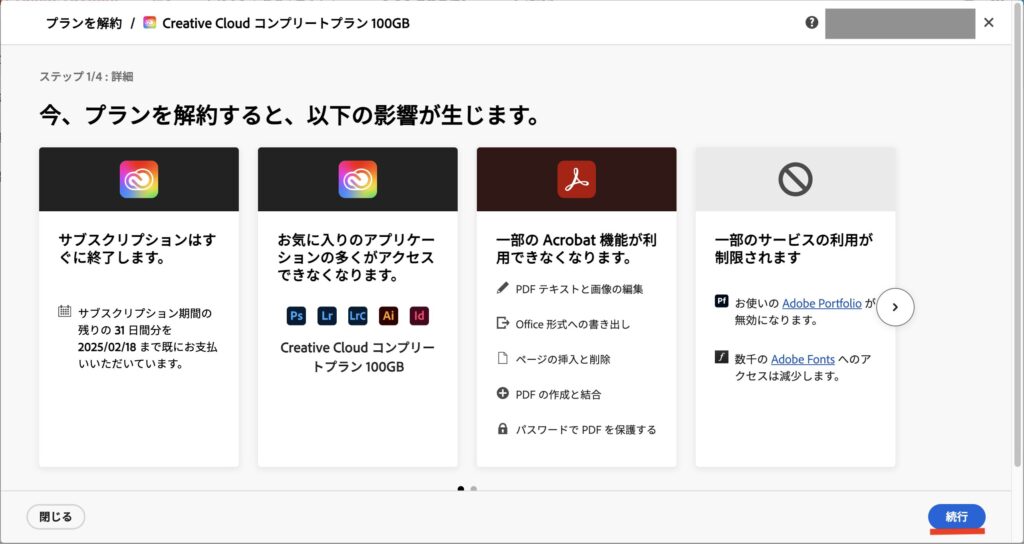1024x544 pixels.
Task: Close the dialog with the X button
Action: [989, 23]
